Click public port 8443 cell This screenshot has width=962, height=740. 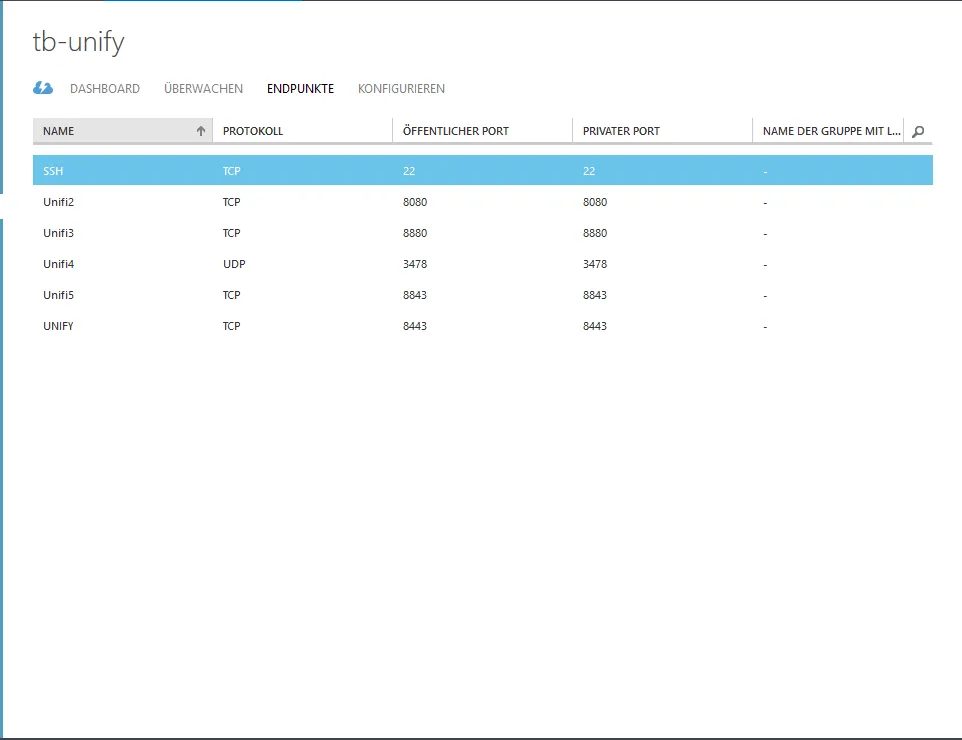[415, 326]
